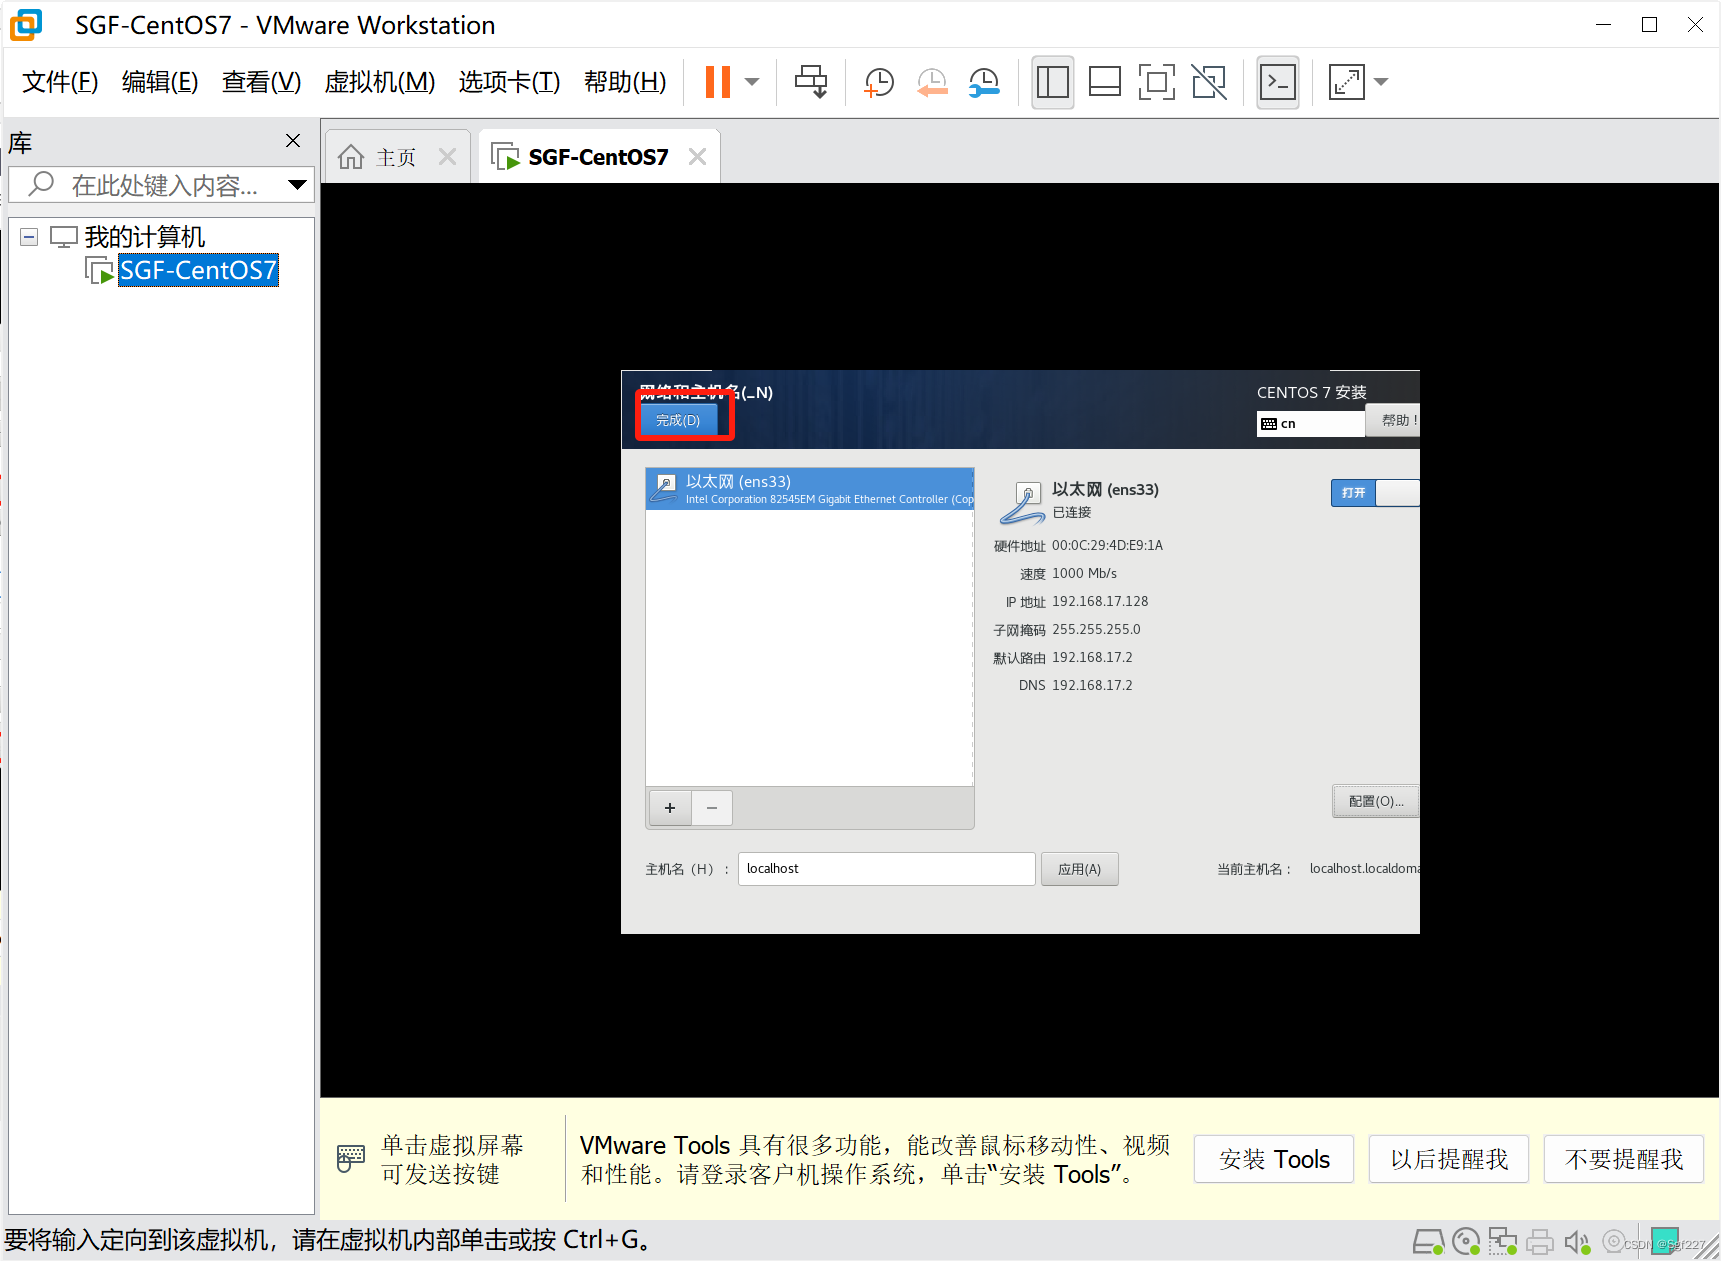Open the console view icon
This screenshot has width=1721, height=1261.
point(1278,82)
